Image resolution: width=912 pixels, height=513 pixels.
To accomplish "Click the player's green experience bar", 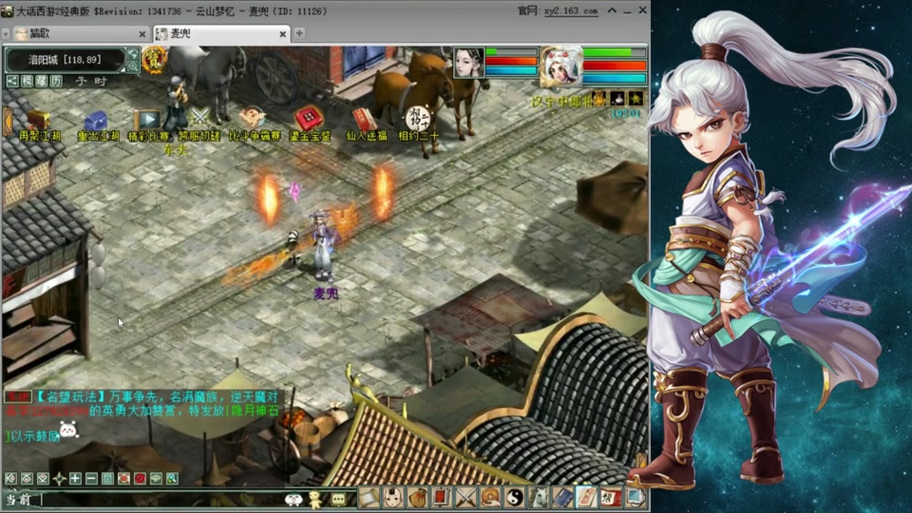I will point(614,52).
